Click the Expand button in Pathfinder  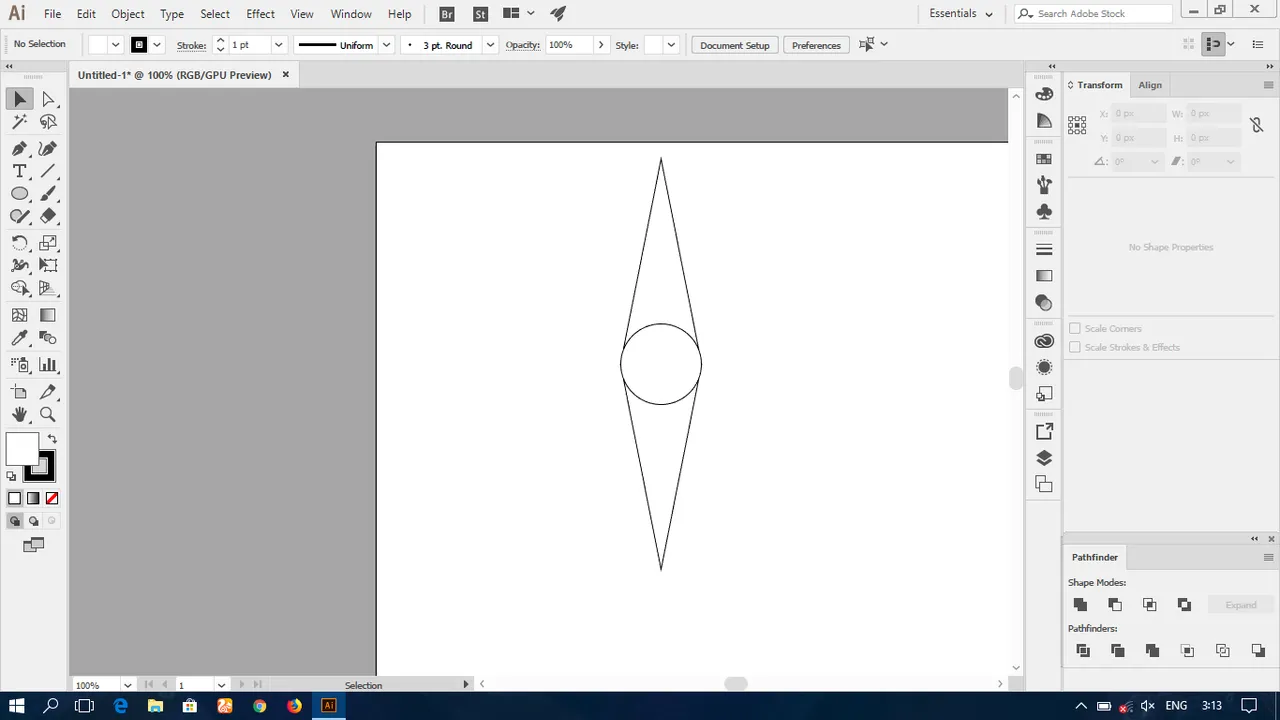[x=1241, y=605]
